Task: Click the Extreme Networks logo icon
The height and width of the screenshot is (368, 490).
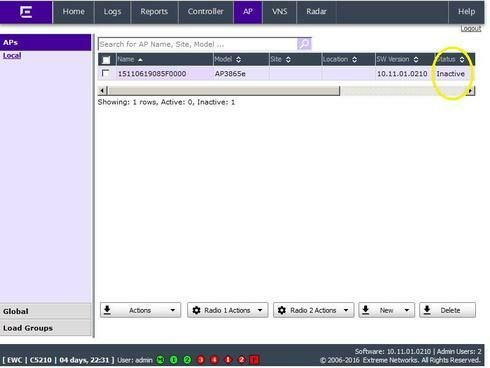Action: point(26,12)
